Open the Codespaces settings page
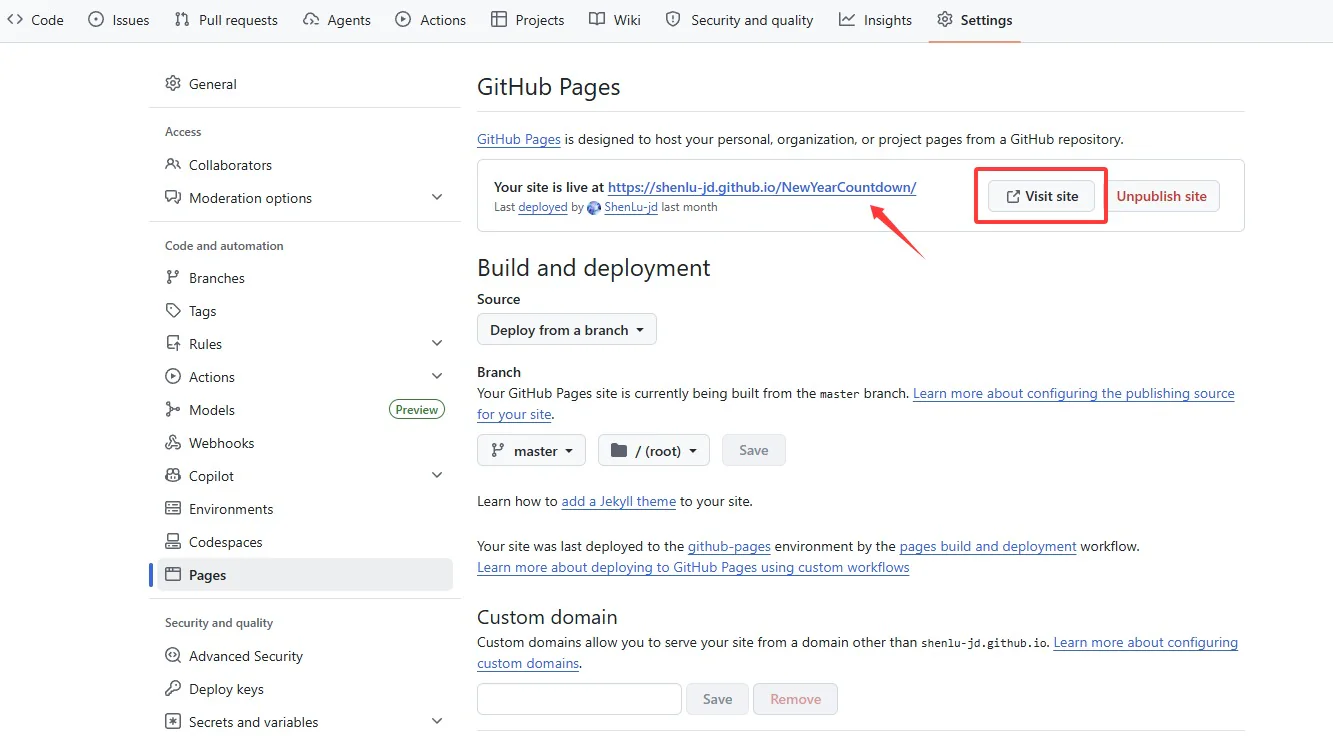 pyautogui.click(x=305, y=542)
